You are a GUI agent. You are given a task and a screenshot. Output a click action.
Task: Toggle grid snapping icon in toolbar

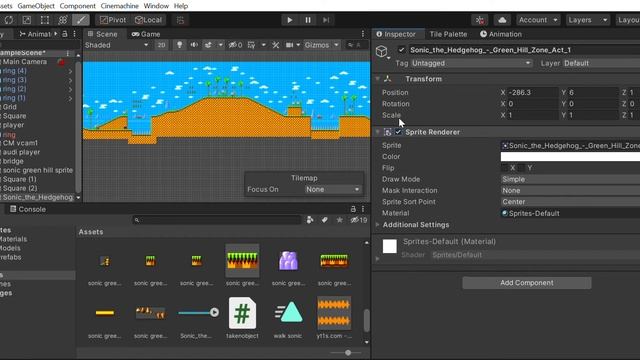(180, 20)
